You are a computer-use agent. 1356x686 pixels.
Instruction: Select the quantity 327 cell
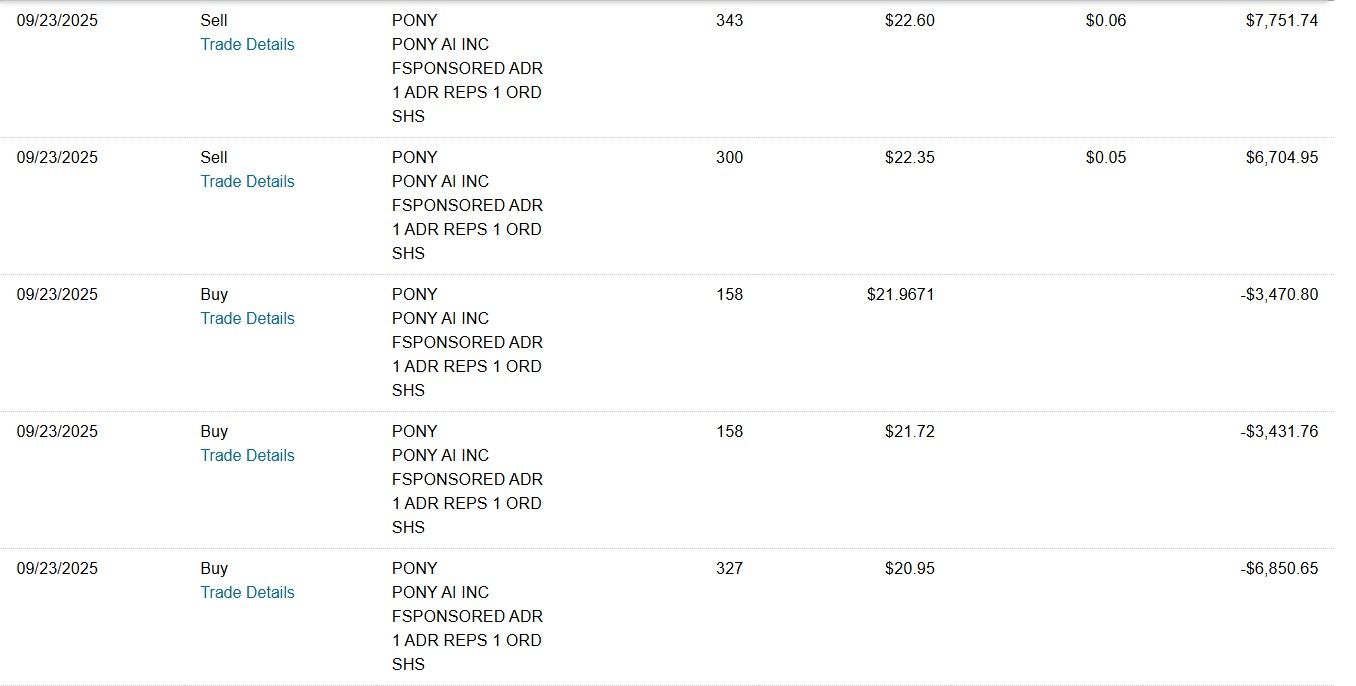[x=729, y=568]
